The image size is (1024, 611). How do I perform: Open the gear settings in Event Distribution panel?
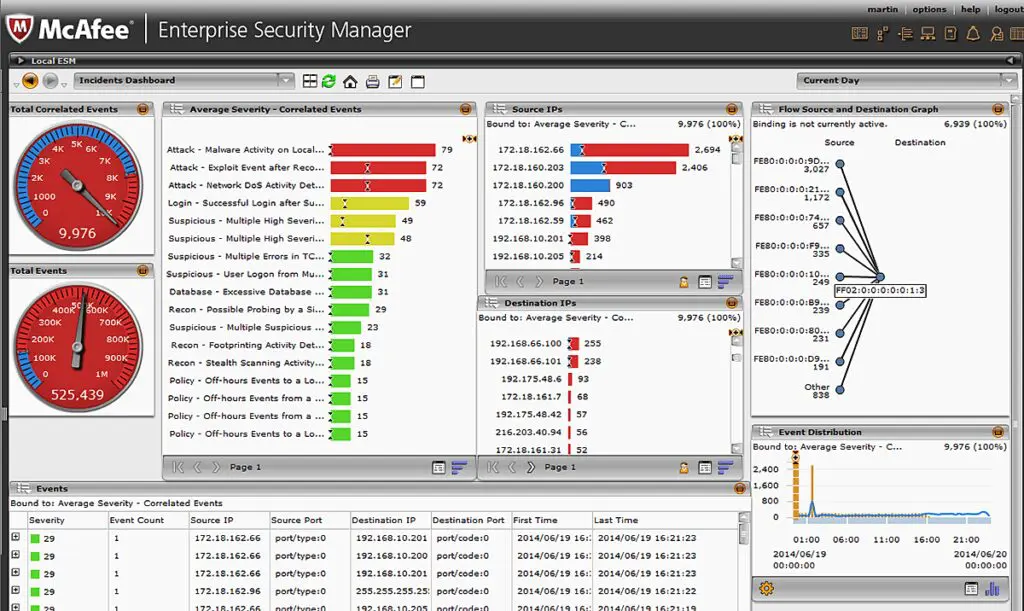[x=766, y=589]
